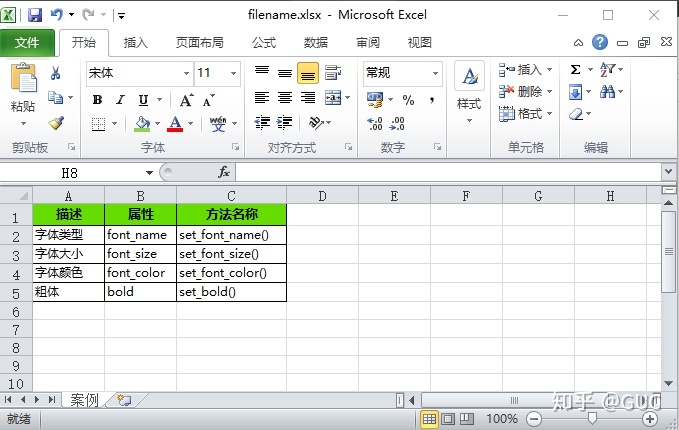Select the 案例 sheet tab

point(84,400)
